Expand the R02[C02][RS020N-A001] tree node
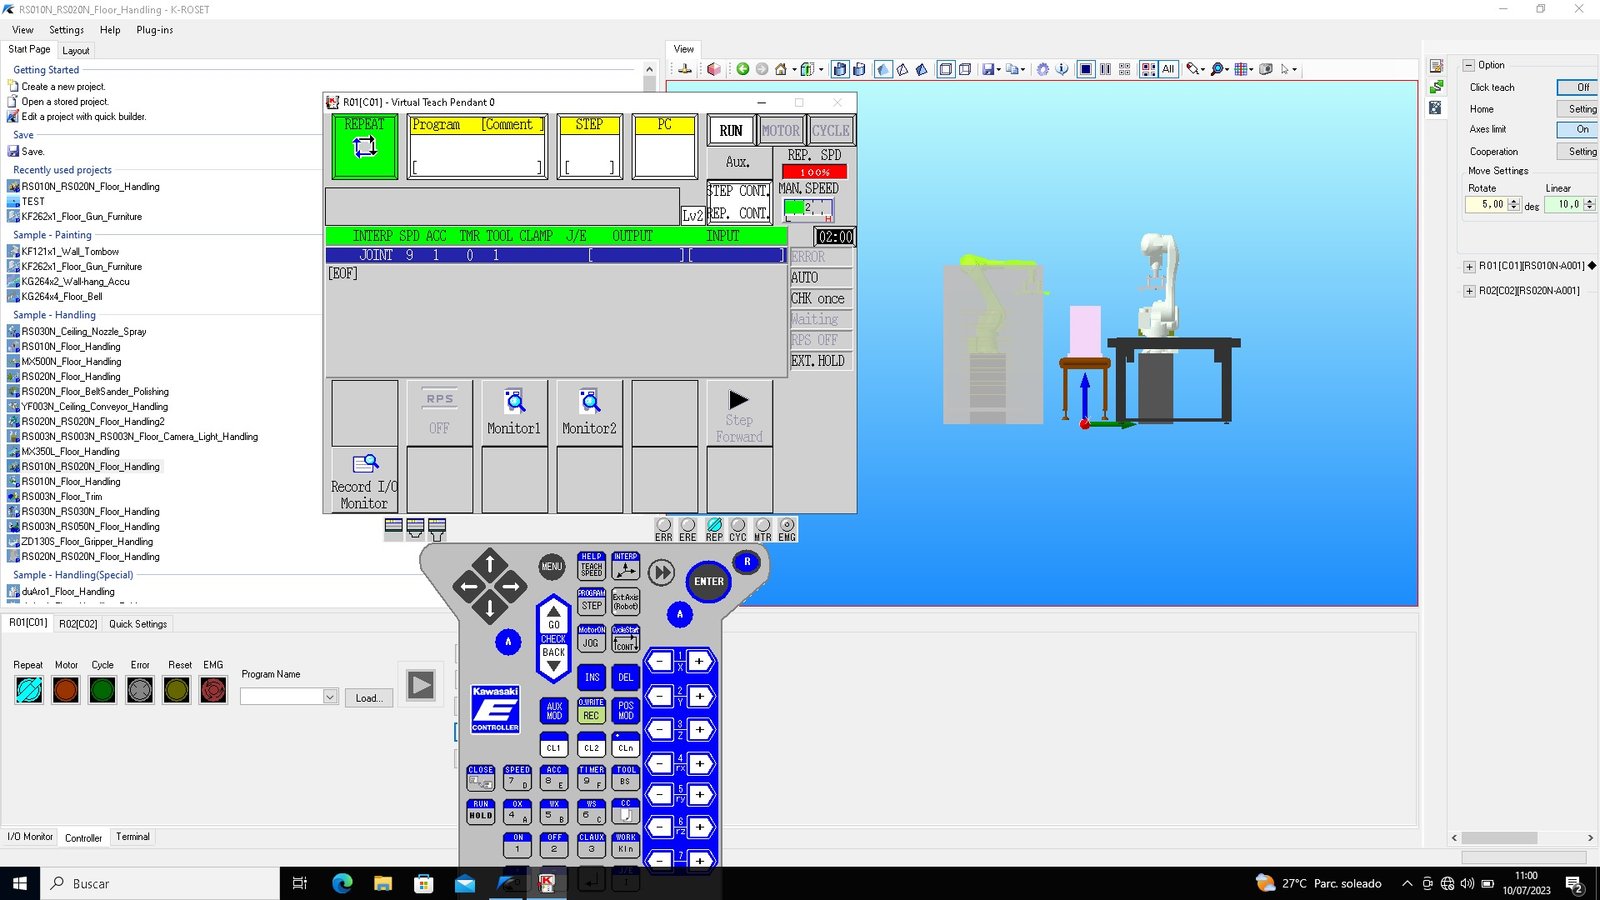Image resolution: width=1600 pixels, height=900 pixels. pyautogui.click(x=1469, y=291)
